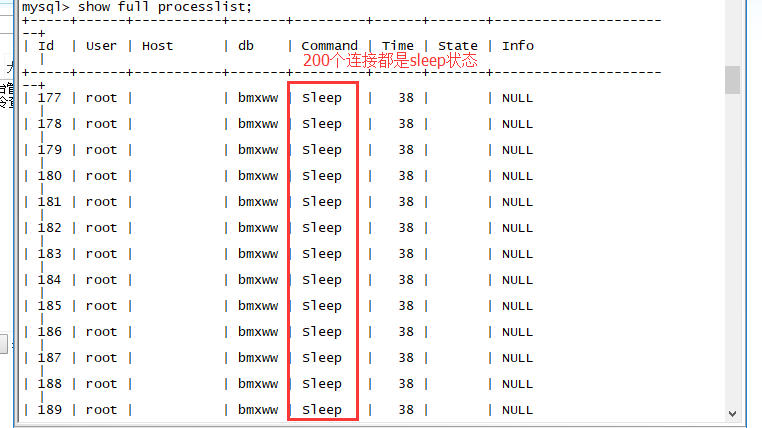This screenshot has width=762, height=428.
Task: Select the Time value 38 in row 187
Action: click(406, 358)
